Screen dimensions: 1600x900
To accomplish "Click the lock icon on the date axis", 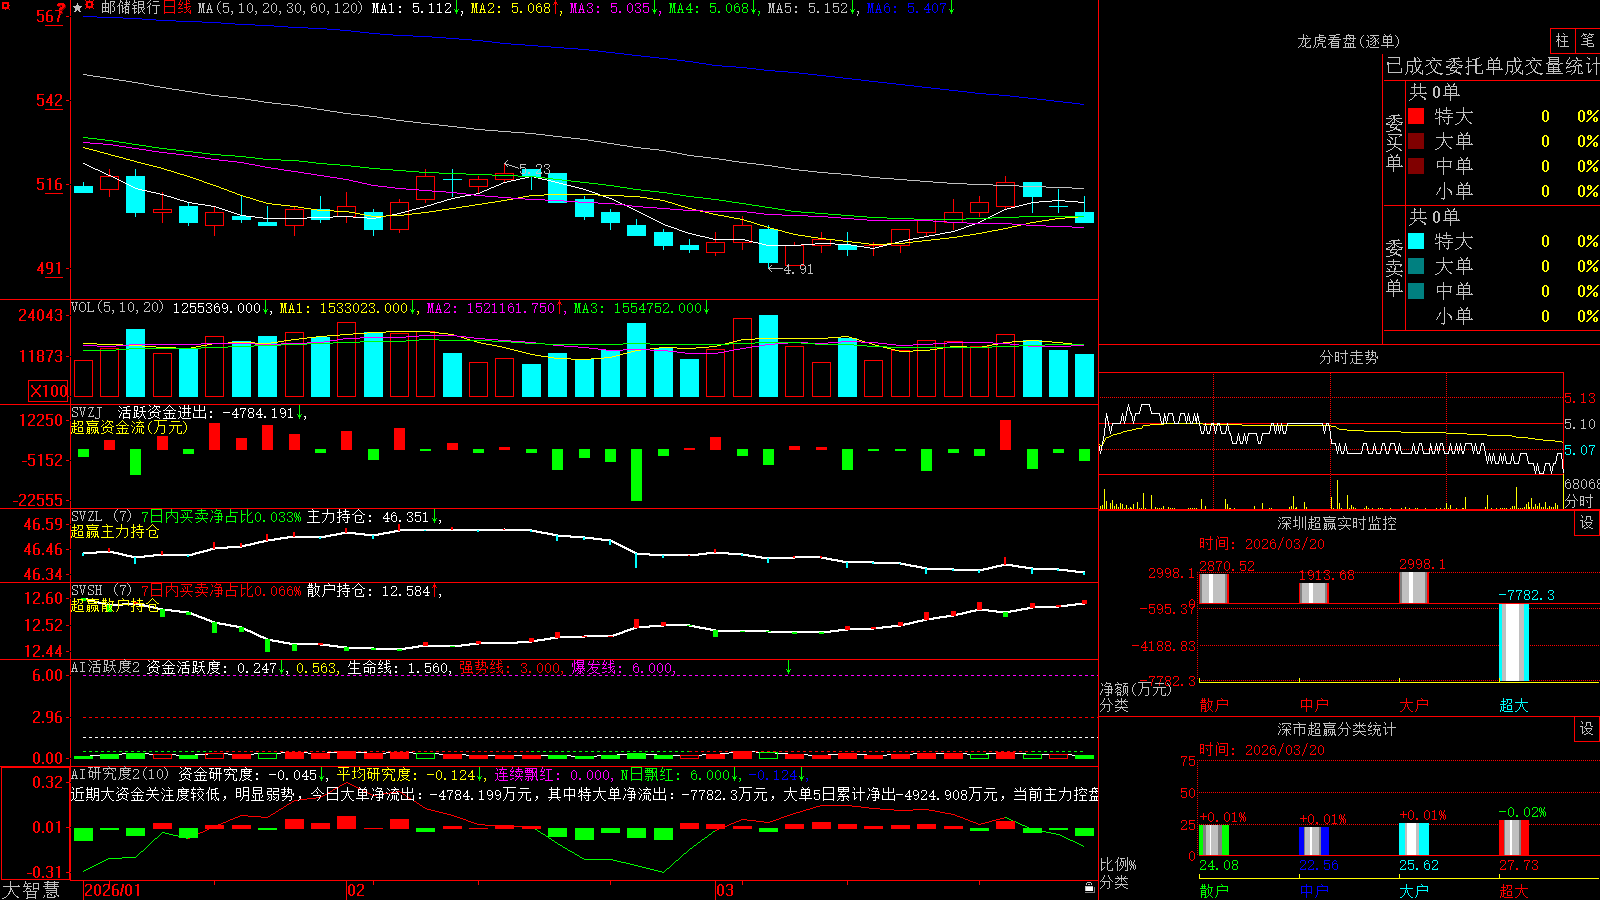I will click(1090, 888).
